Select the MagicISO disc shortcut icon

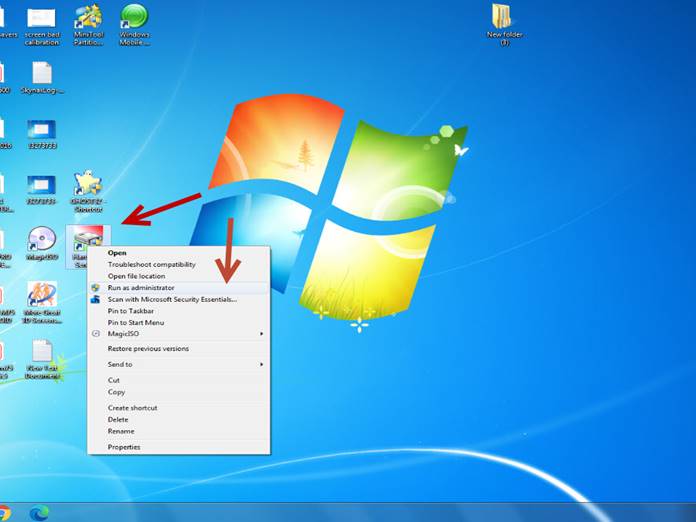click(x=41, y=240)
